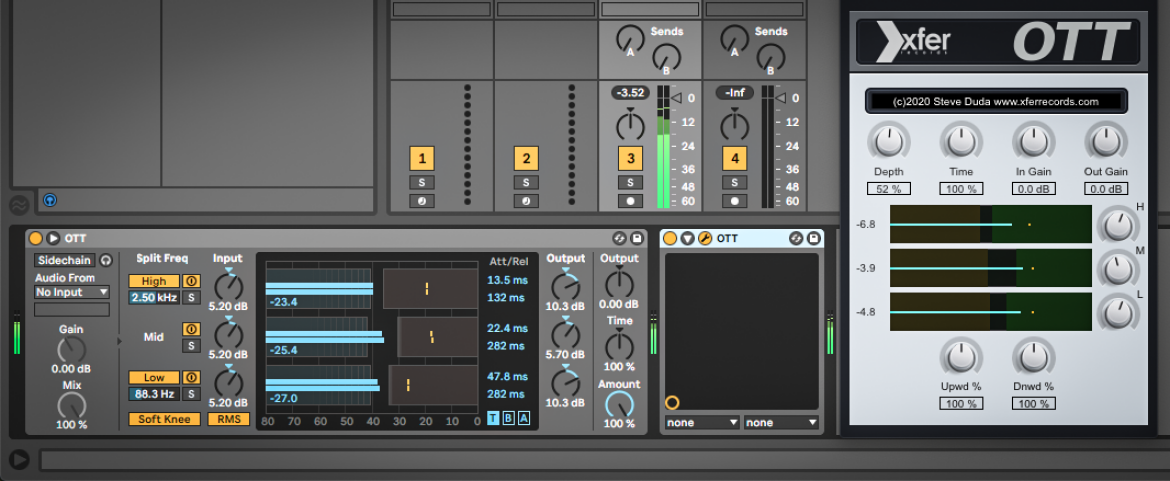Toggle track 1 activator button

point(422,159)
